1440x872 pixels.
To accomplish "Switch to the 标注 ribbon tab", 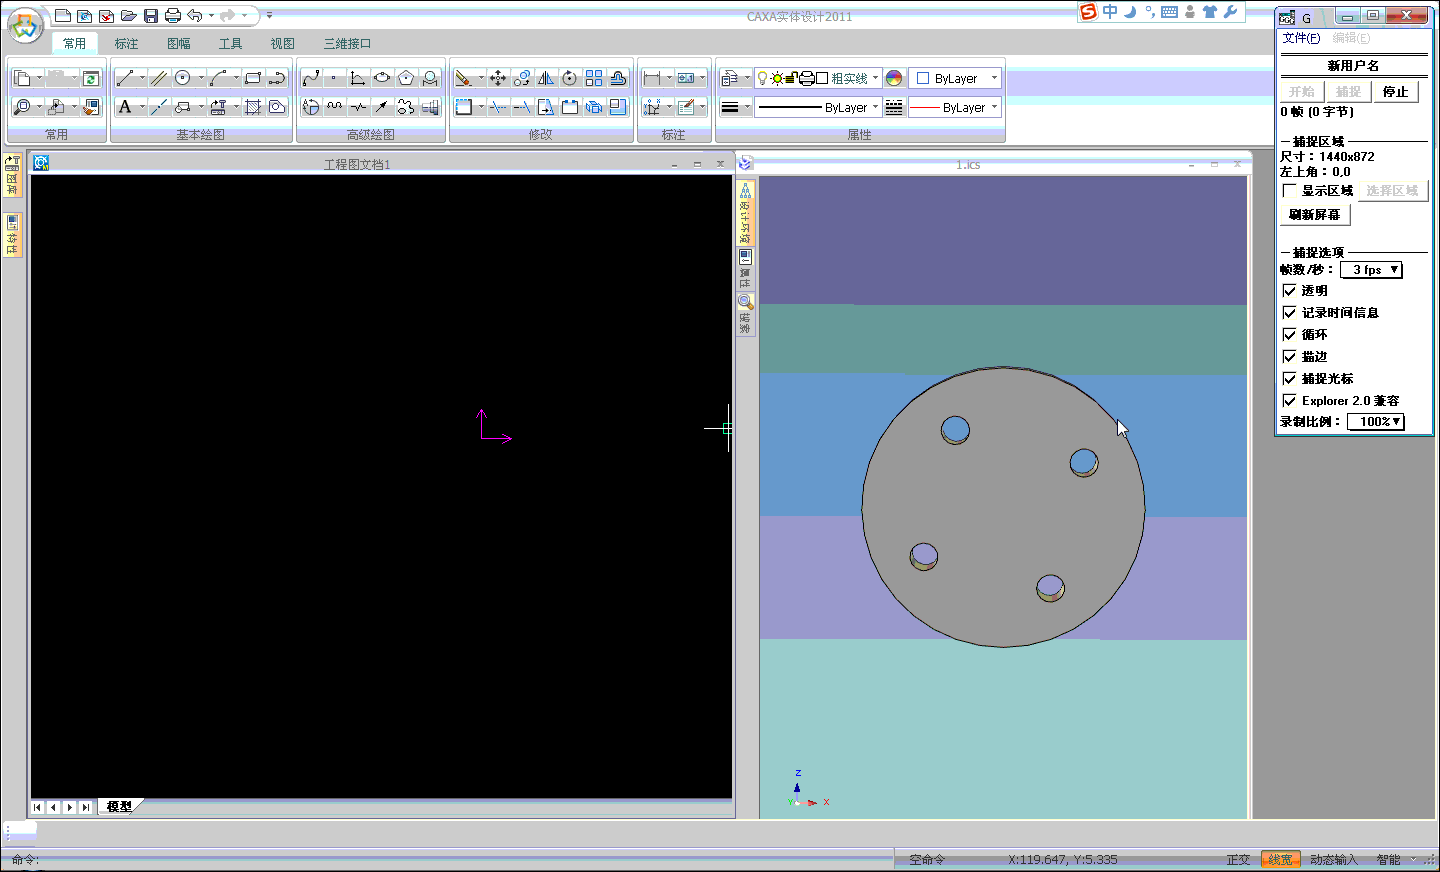I will click(x=126, y=44).
